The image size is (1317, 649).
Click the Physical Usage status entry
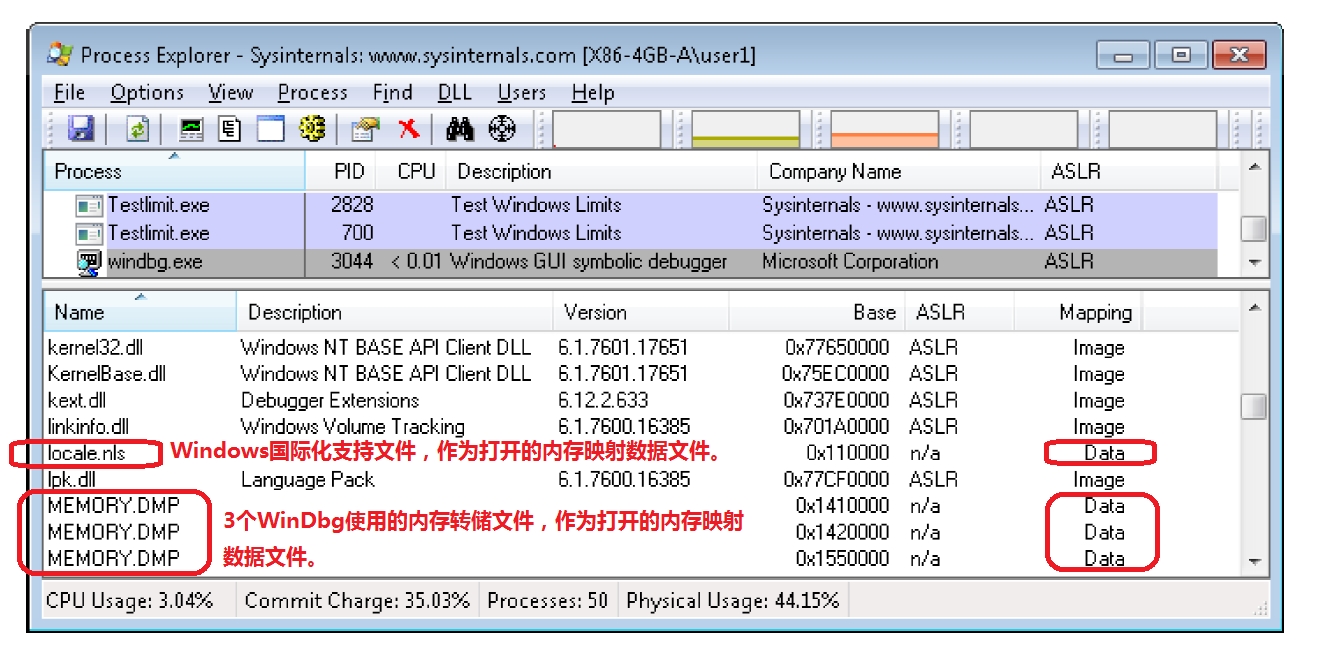pyautogui.click(x=732, y=601)
